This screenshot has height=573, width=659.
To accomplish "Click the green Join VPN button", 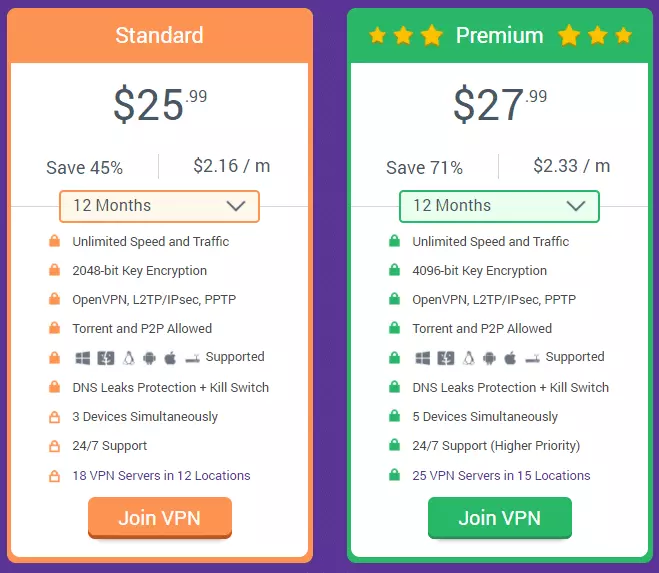I will click(500, 518).
